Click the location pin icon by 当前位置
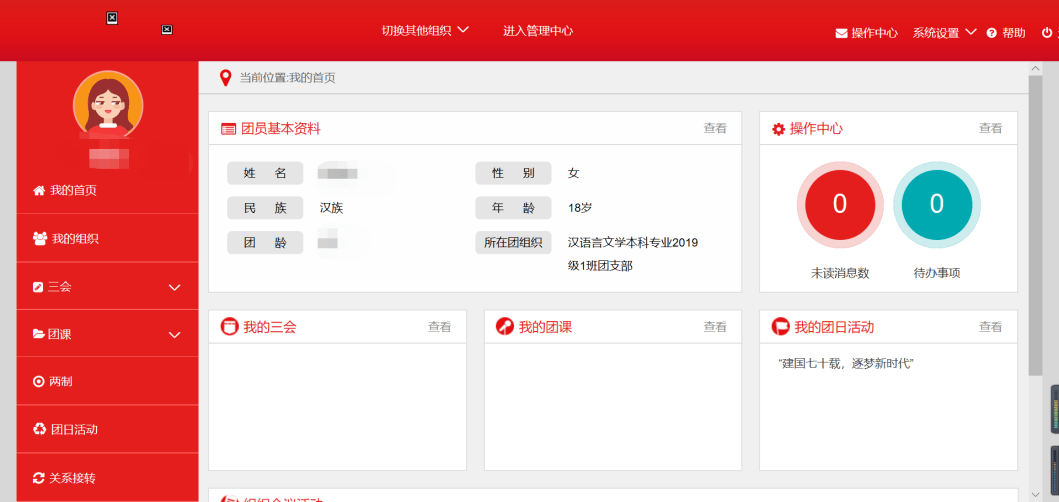Image resolution: width=1059 pixels, height=502 pixels. (x=226, y=78)
